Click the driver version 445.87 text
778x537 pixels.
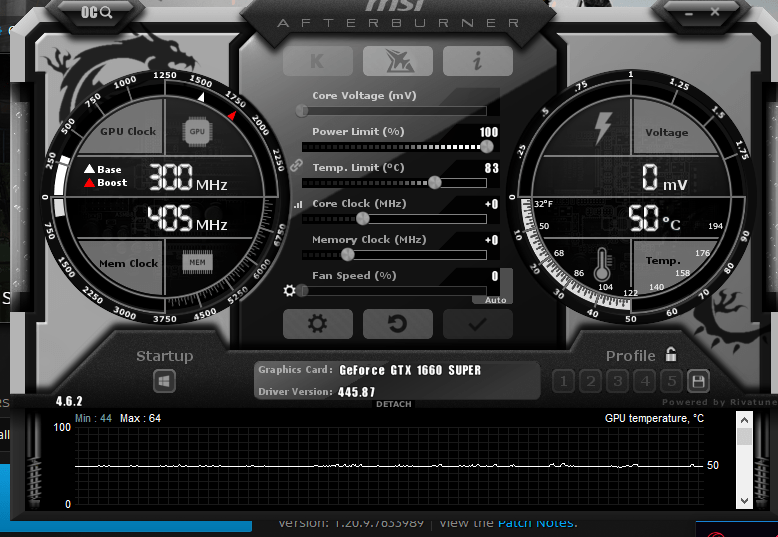point(356,392)
